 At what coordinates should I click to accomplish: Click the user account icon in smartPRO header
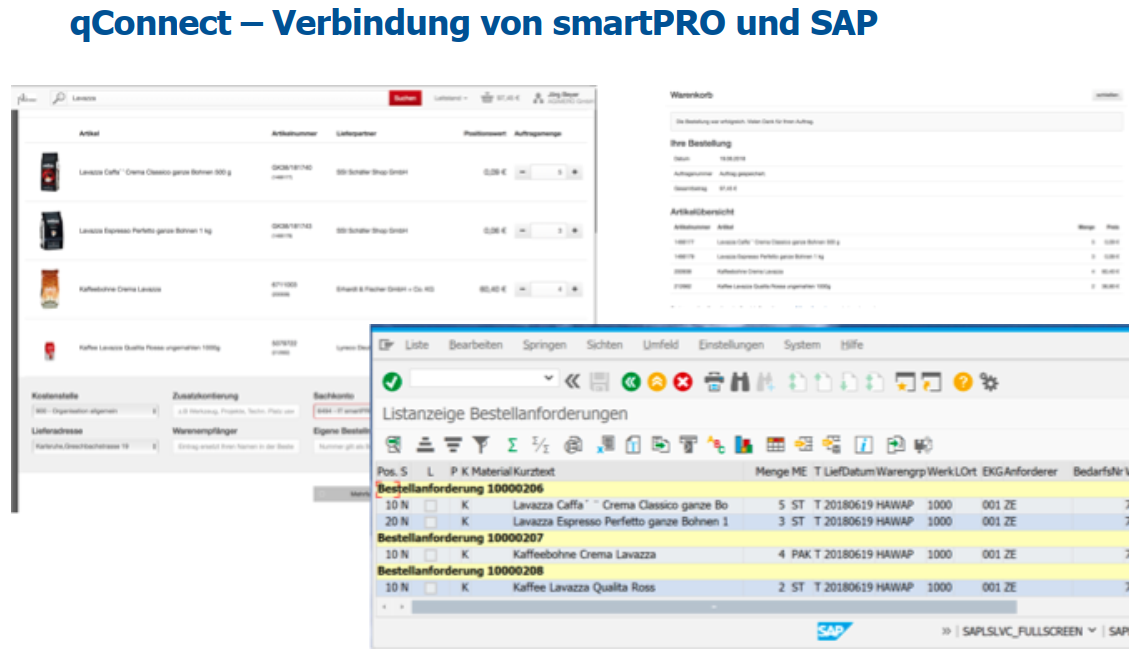538,98
